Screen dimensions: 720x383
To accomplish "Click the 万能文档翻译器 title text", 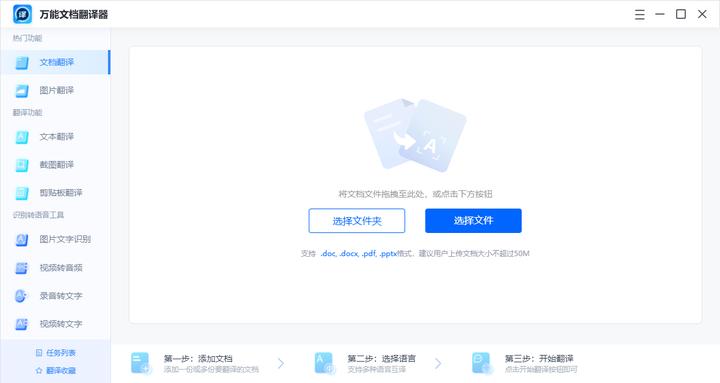I will click(x=74, y=15).
